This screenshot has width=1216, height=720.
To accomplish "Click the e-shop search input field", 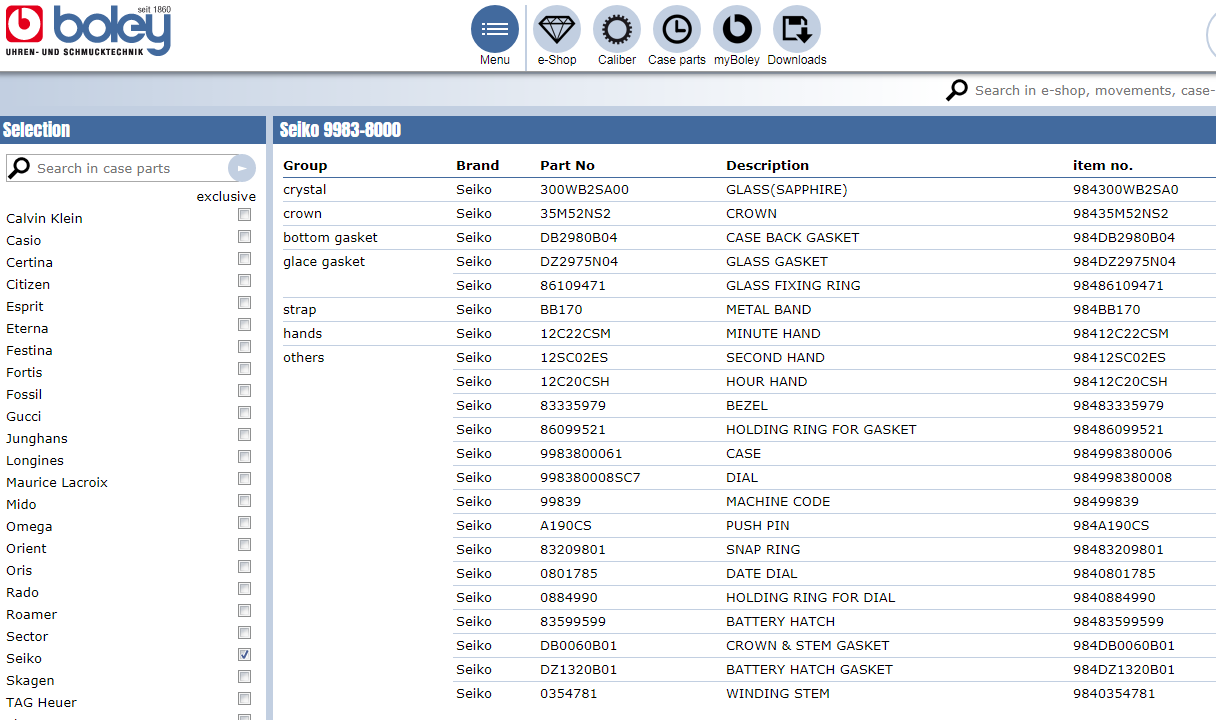I will [1090, 90].
